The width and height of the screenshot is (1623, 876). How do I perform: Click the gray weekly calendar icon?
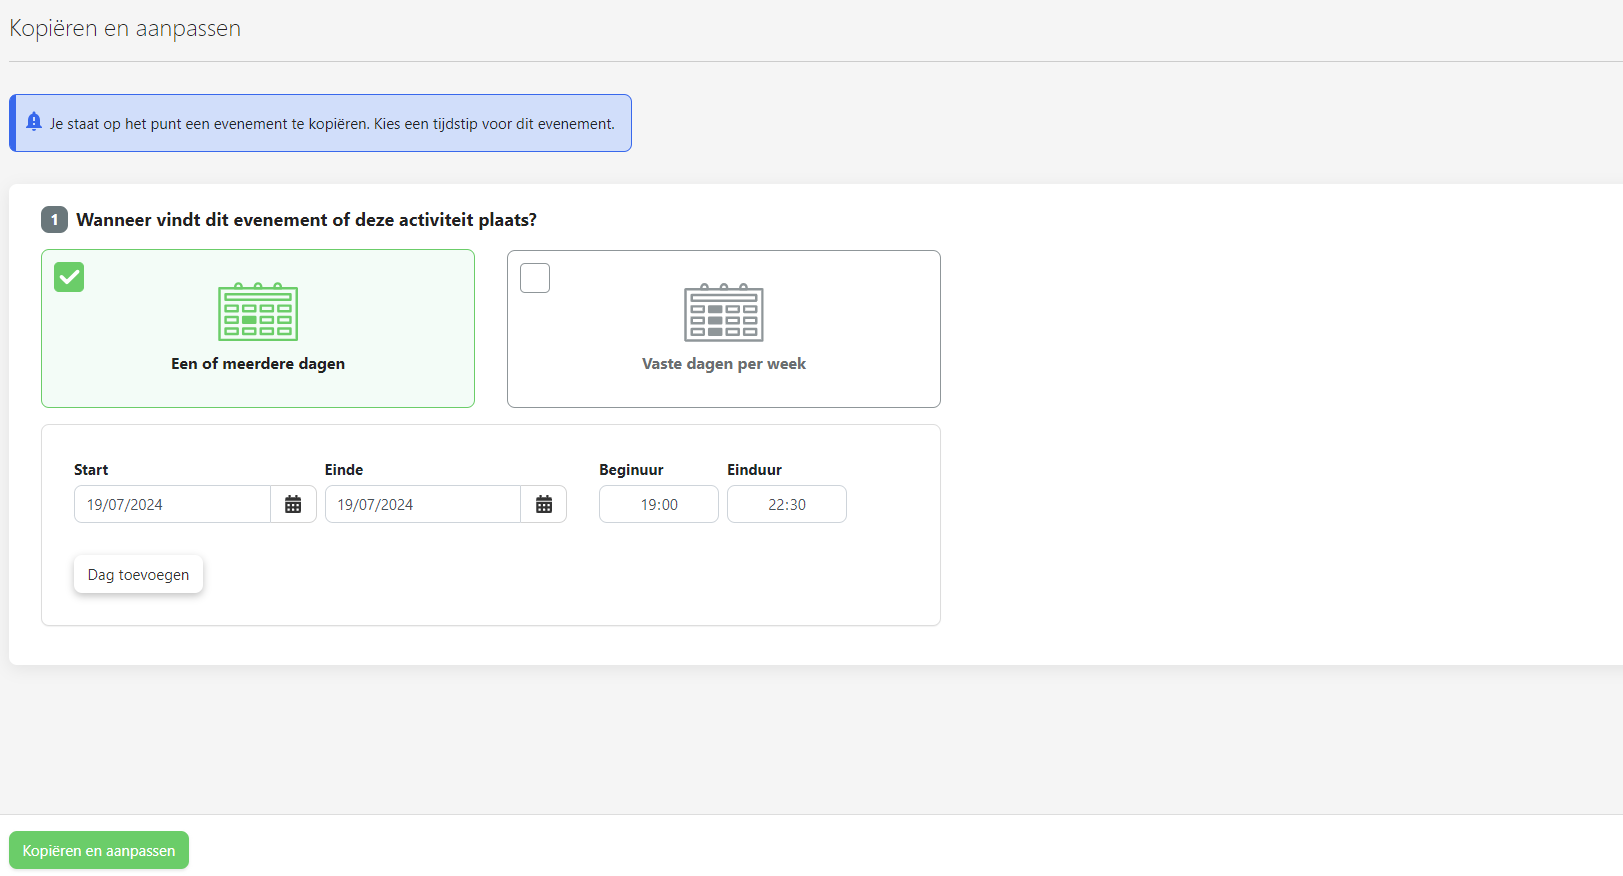pyautogui.click(x=723, y=312)
